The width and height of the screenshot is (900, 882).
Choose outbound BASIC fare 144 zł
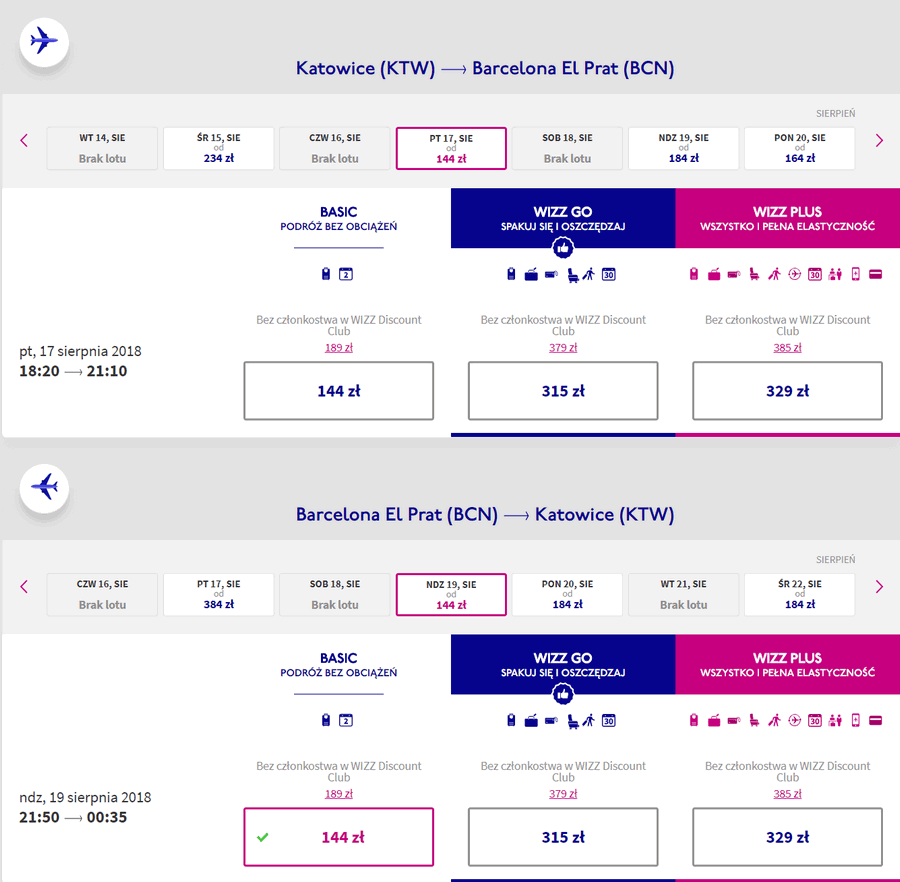tap(339, 391)
